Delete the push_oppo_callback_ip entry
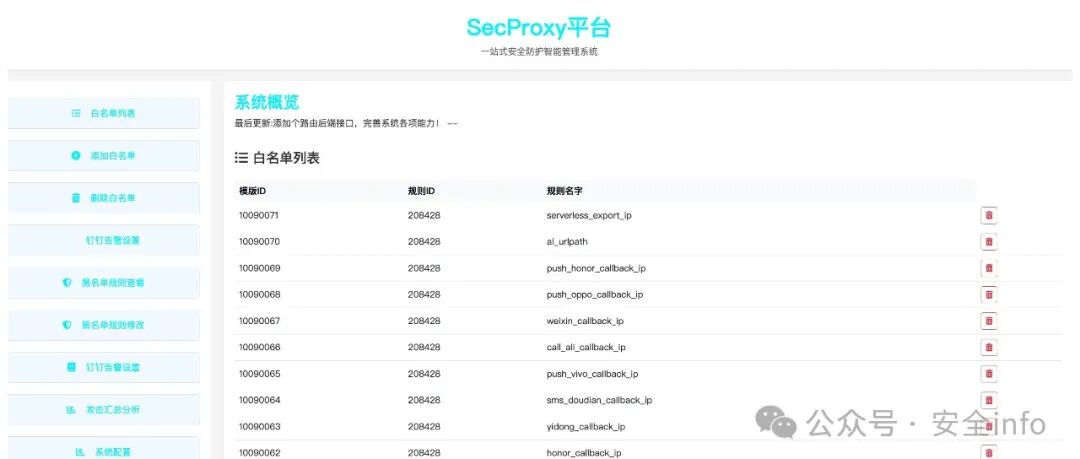Image resolution: width=1080 pixels, height=459 pixels. coord(989,294)
